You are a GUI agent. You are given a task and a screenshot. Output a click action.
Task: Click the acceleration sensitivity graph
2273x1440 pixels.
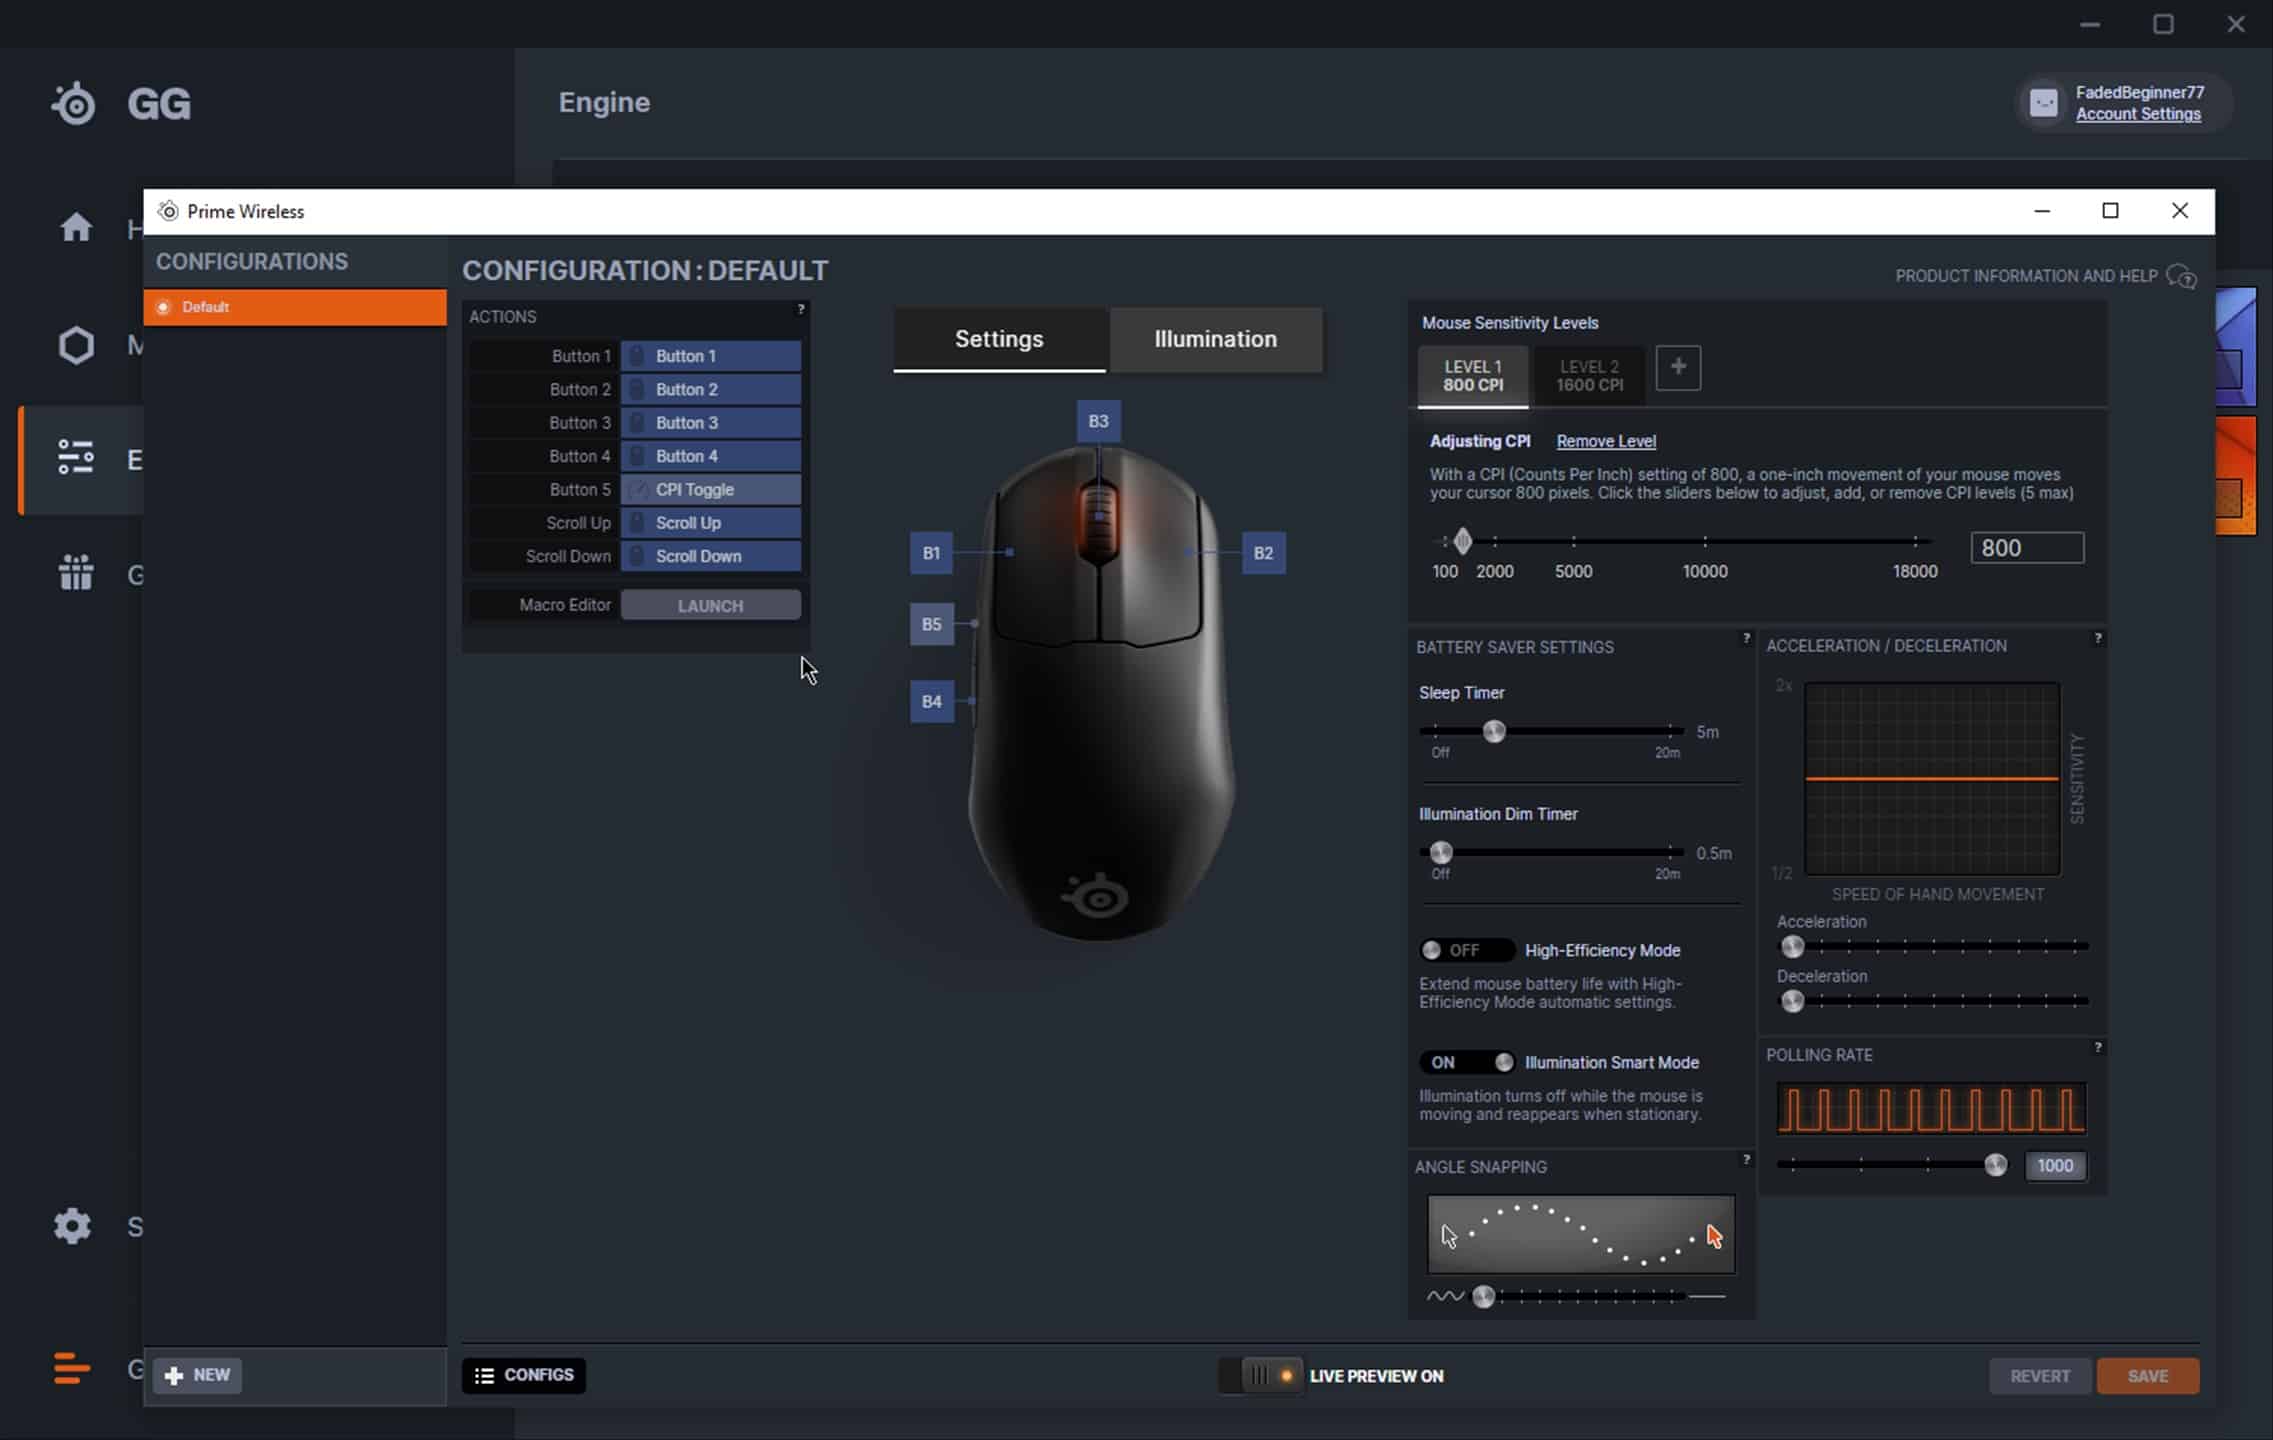[1932, 779]
